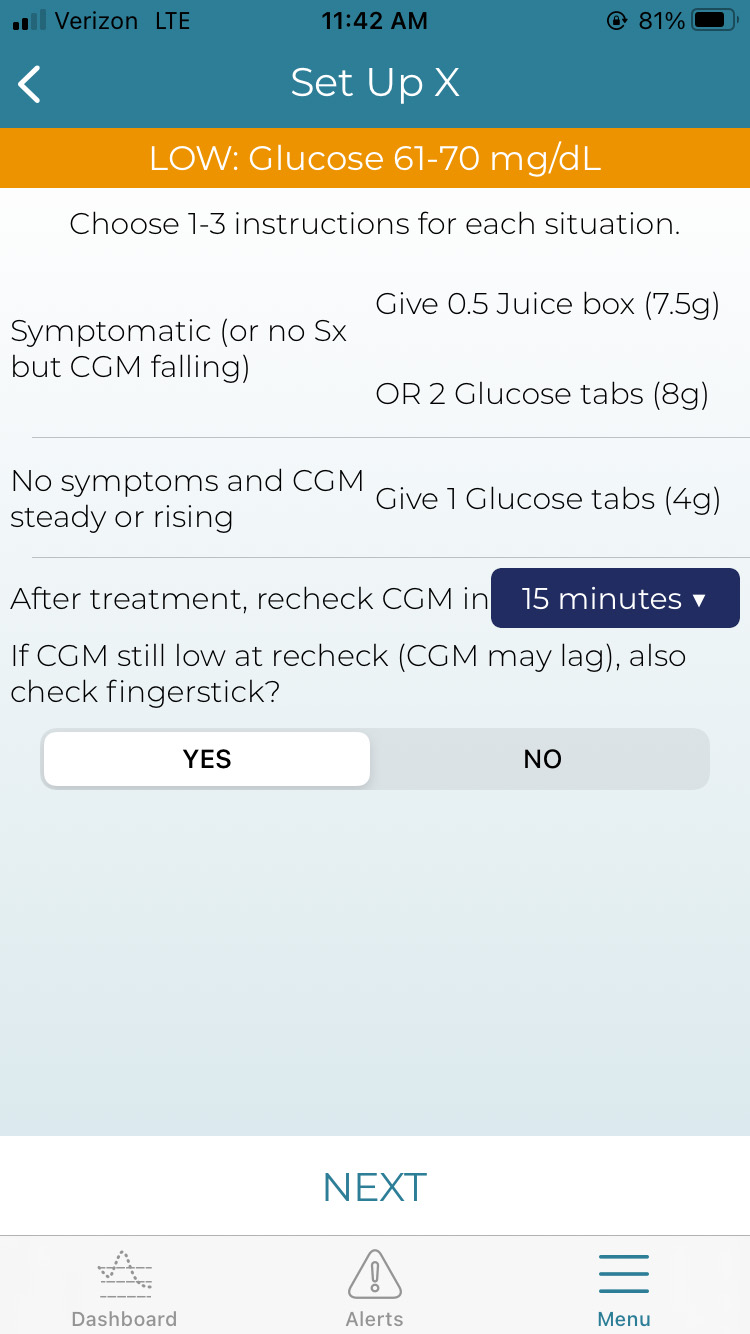Select NO for fingerstick check
Screen dimensions: 750x1334
(x=542, y=759)
